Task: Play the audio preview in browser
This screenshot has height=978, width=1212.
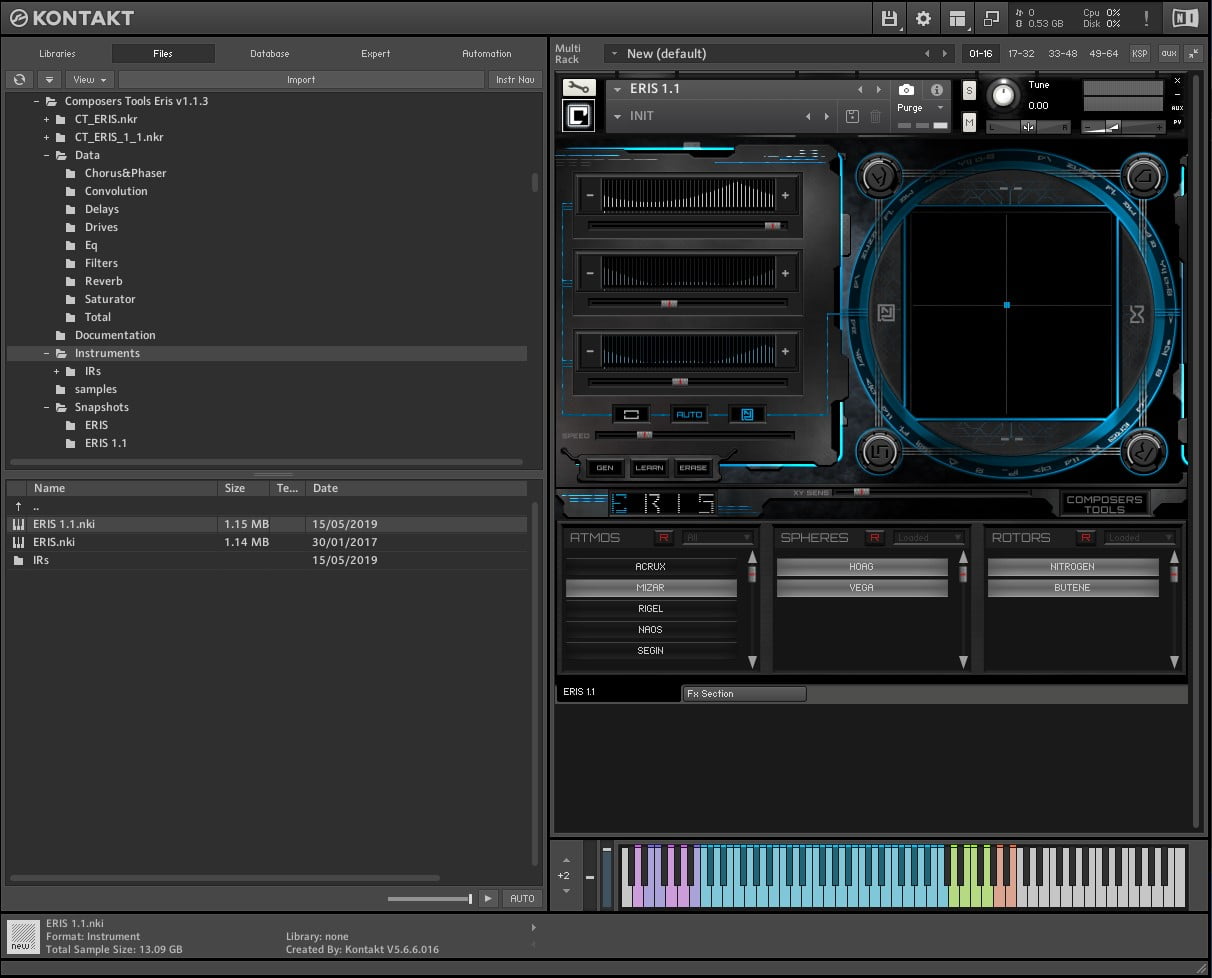Action: (x=488, y=898)
